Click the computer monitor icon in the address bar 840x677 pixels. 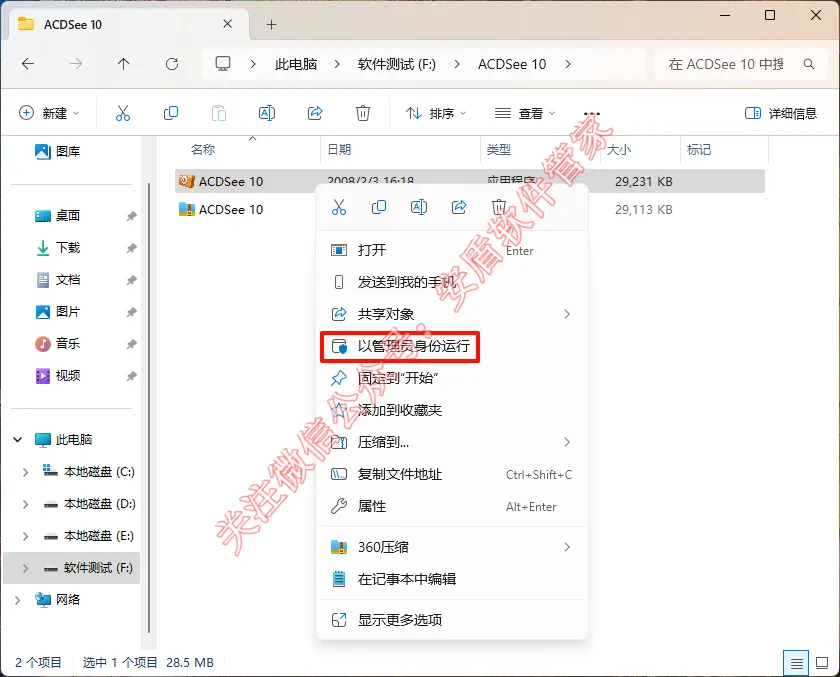(x=223, y=64)
